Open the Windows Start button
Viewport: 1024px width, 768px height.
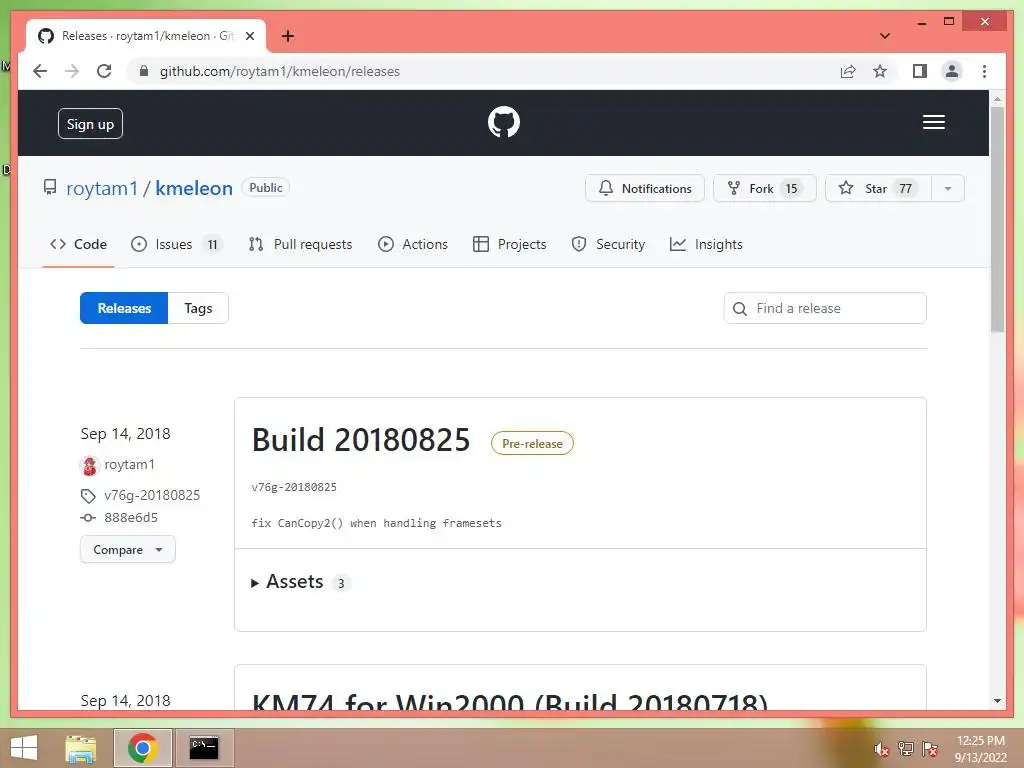[24, 748]
